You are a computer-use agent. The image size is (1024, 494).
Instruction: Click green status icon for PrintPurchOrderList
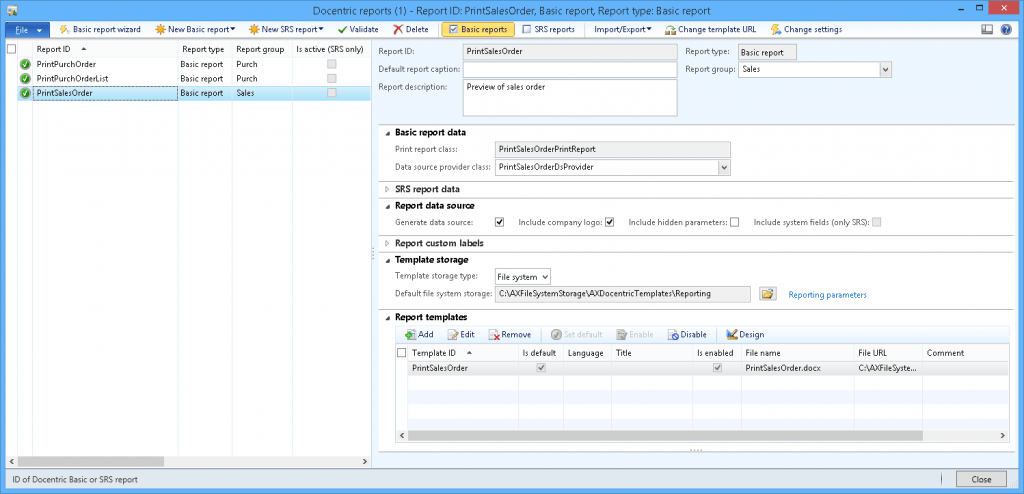pyautogui.click(x=25, y=78)
